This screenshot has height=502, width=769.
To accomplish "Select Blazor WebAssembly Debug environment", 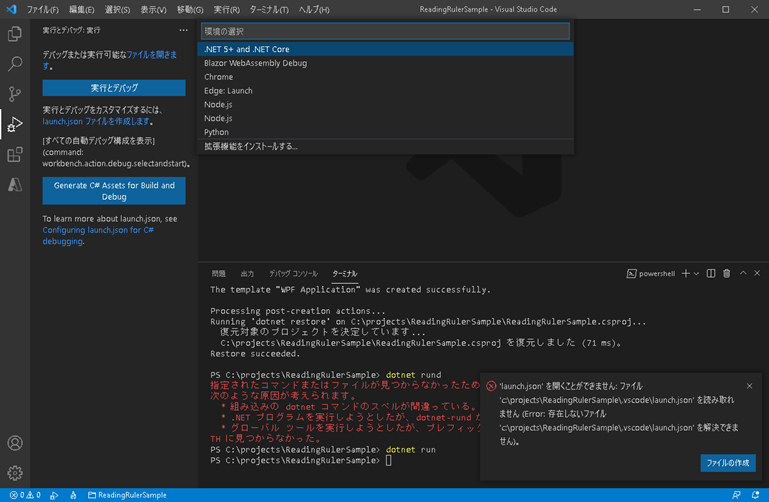I will click(x=385, y=63).
